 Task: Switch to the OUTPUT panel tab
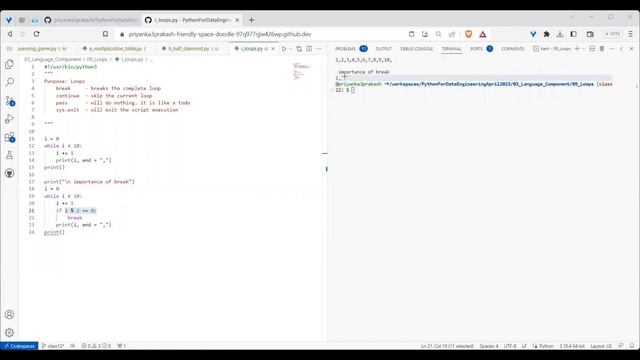383,49
